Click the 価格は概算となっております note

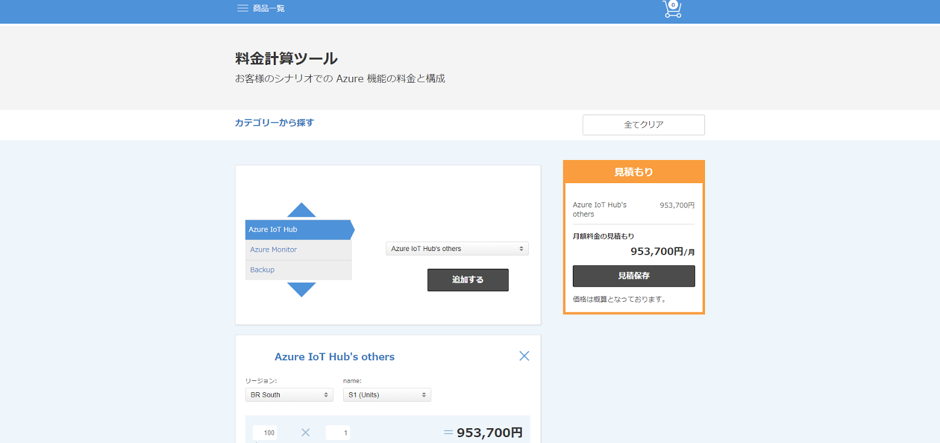tap(619, 299)
